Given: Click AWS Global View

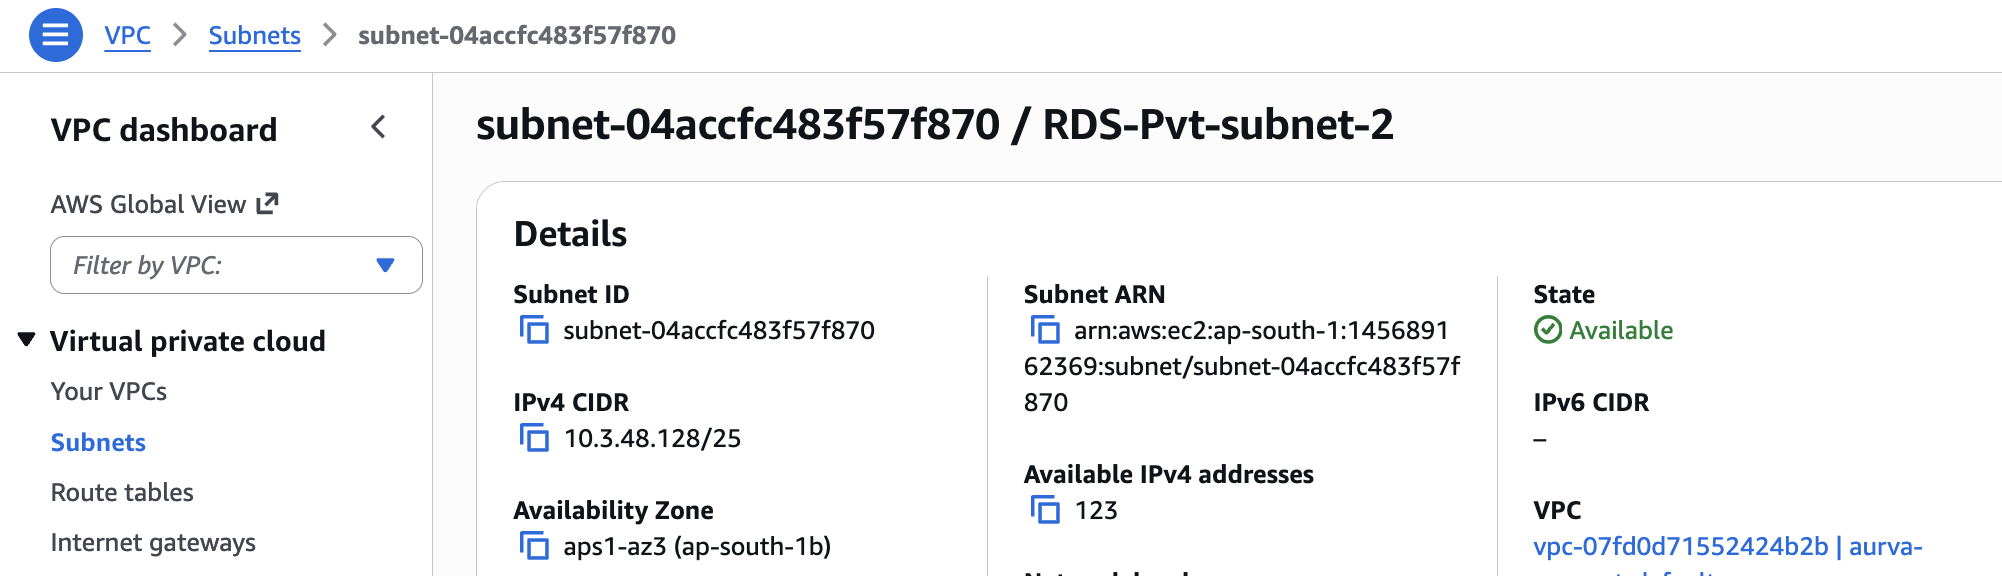Looking at the screenshot, I should click(x=150, y=203).
